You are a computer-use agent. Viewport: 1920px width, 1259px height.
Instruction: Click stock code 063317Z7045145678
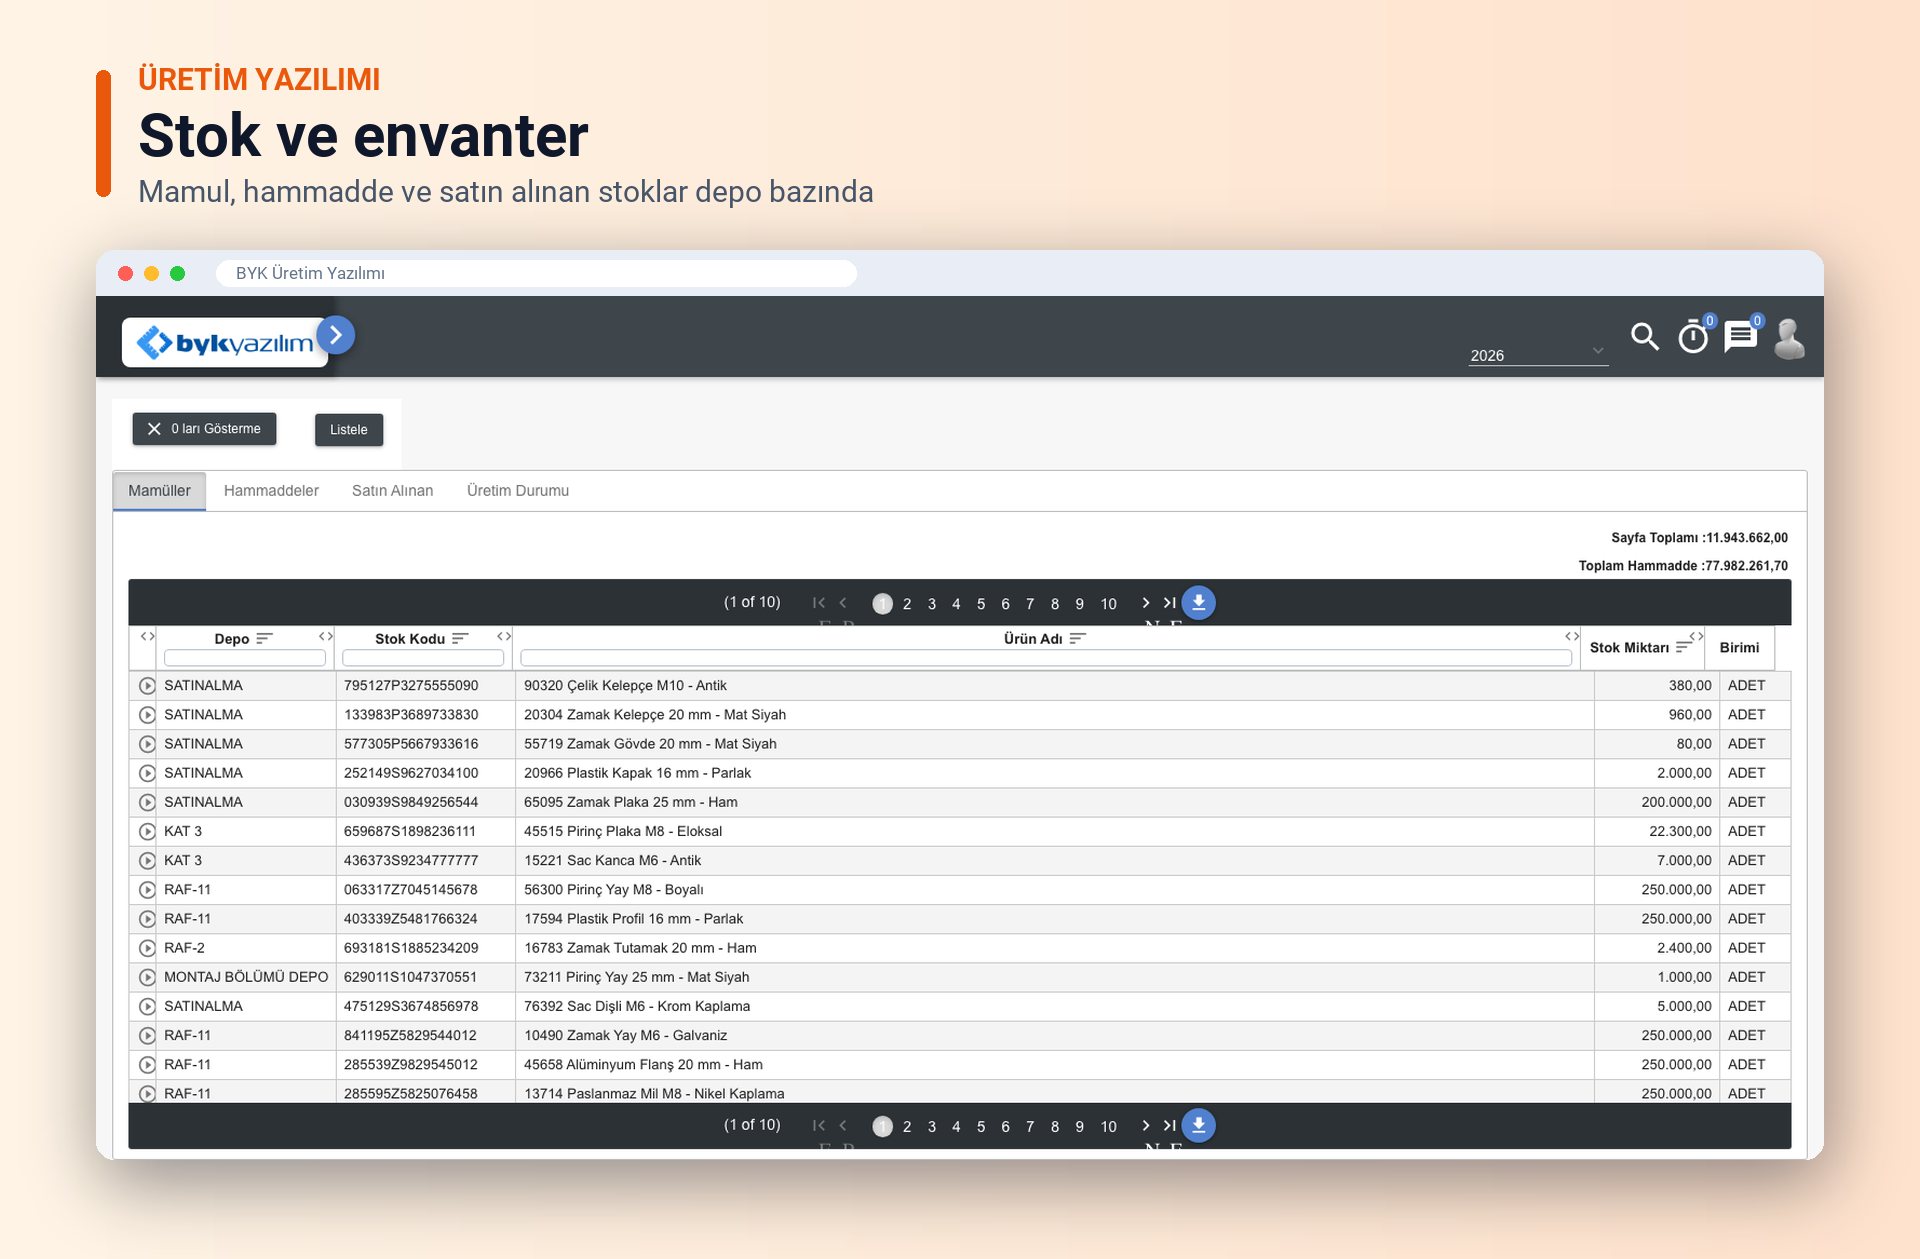[x=411, y=889]
